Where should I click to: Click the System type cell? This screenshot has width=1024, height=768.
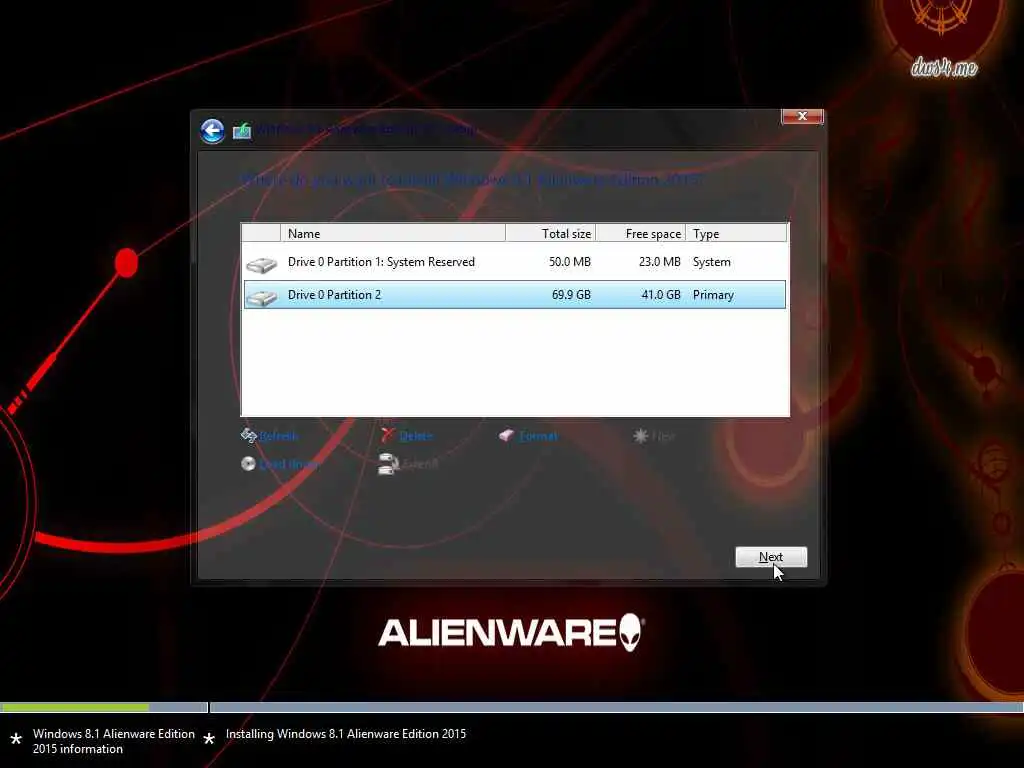712,262
